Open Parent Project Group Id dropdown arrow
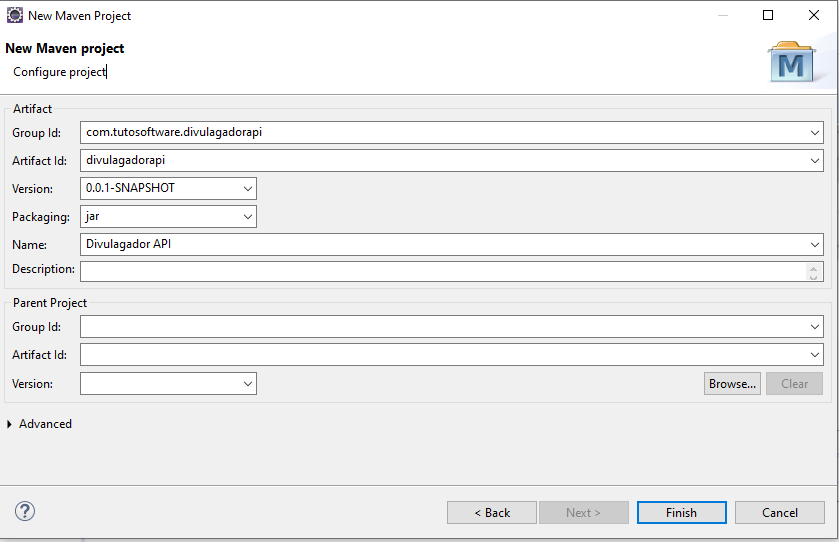Image resolution: width=839 pixels, height=542 pixels. 814,326
